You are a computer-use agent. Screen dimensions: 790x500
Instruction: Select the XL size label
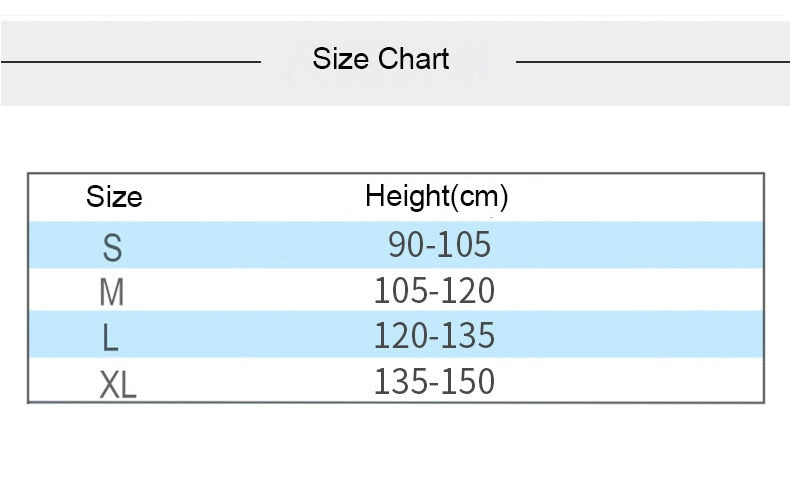click(118, 385)
